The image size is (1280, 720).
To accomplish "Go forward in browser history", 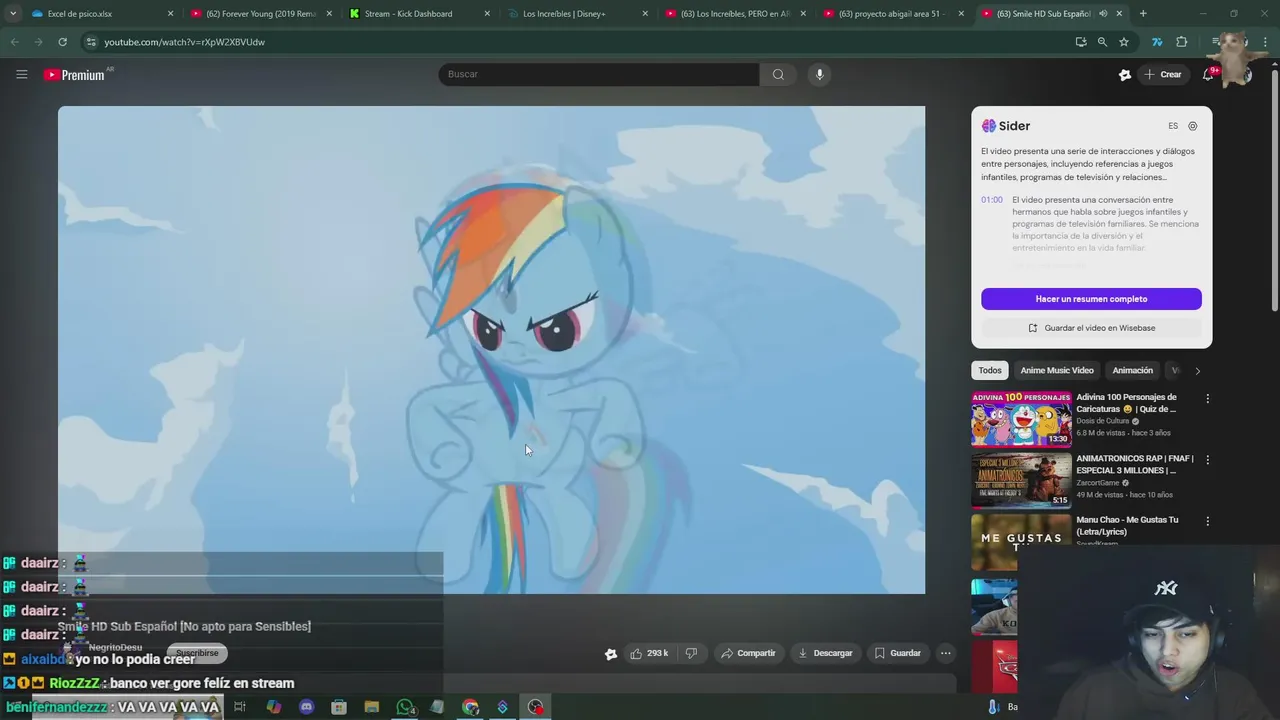I will tap(38, 42).
